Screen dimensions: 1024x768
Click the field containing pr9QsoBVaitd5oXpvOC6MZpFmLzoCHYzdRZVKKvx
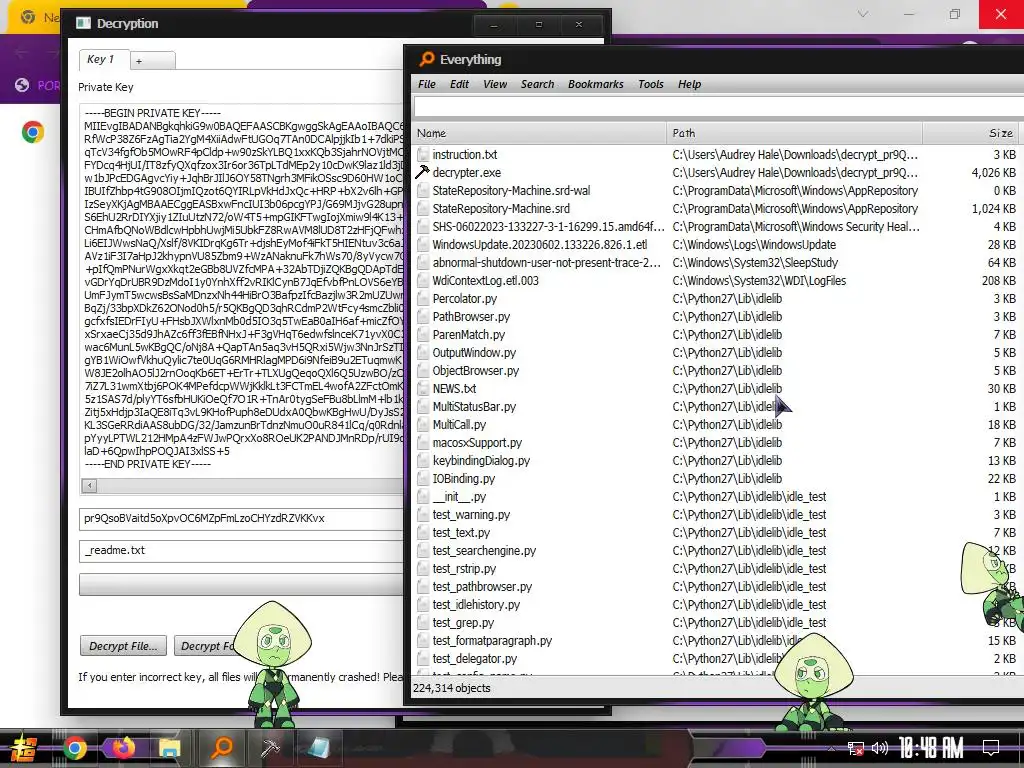pyautogui.click(x=242, y=519)
